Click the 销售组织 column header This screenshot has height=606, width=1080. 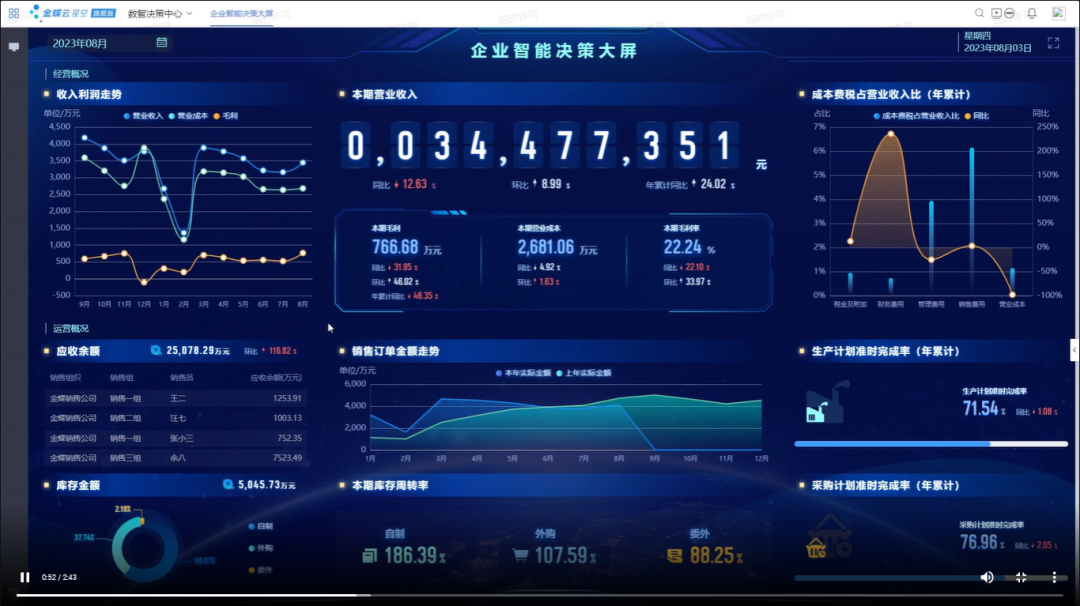tap(65, 377)
